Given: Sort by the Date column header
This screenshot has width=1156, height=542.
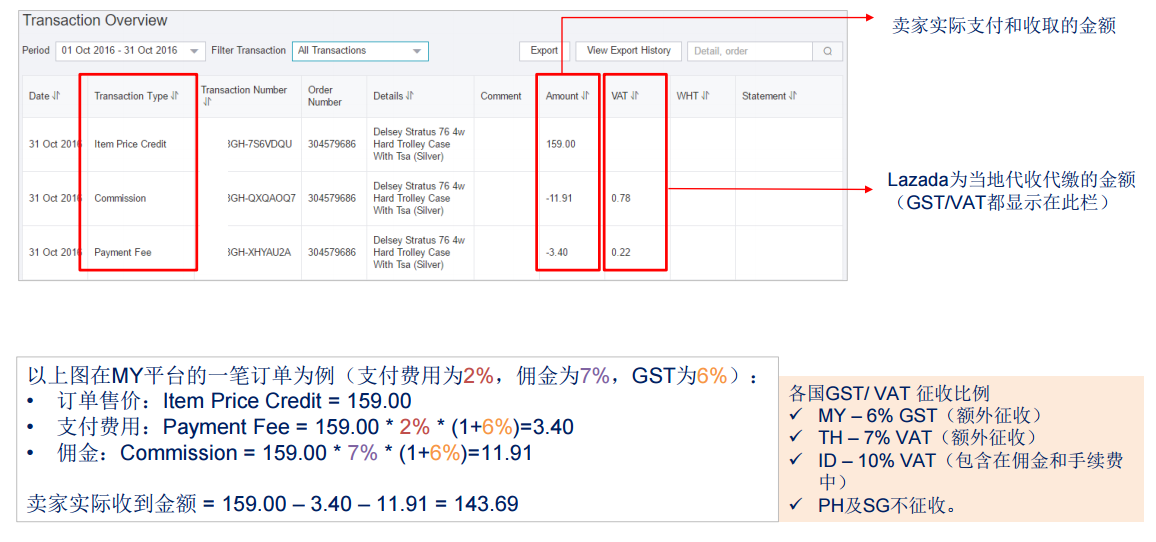Looking at the screenshot, I should (x=44, y=96).
